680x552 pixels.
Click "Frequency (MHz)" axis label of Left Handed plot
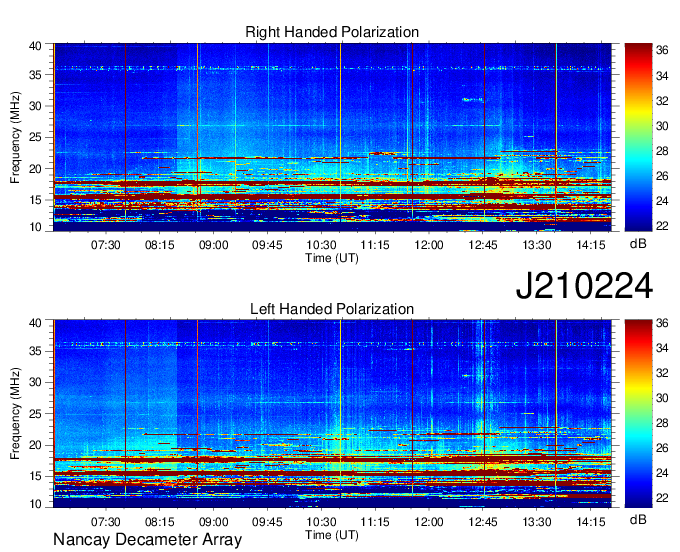15,414
